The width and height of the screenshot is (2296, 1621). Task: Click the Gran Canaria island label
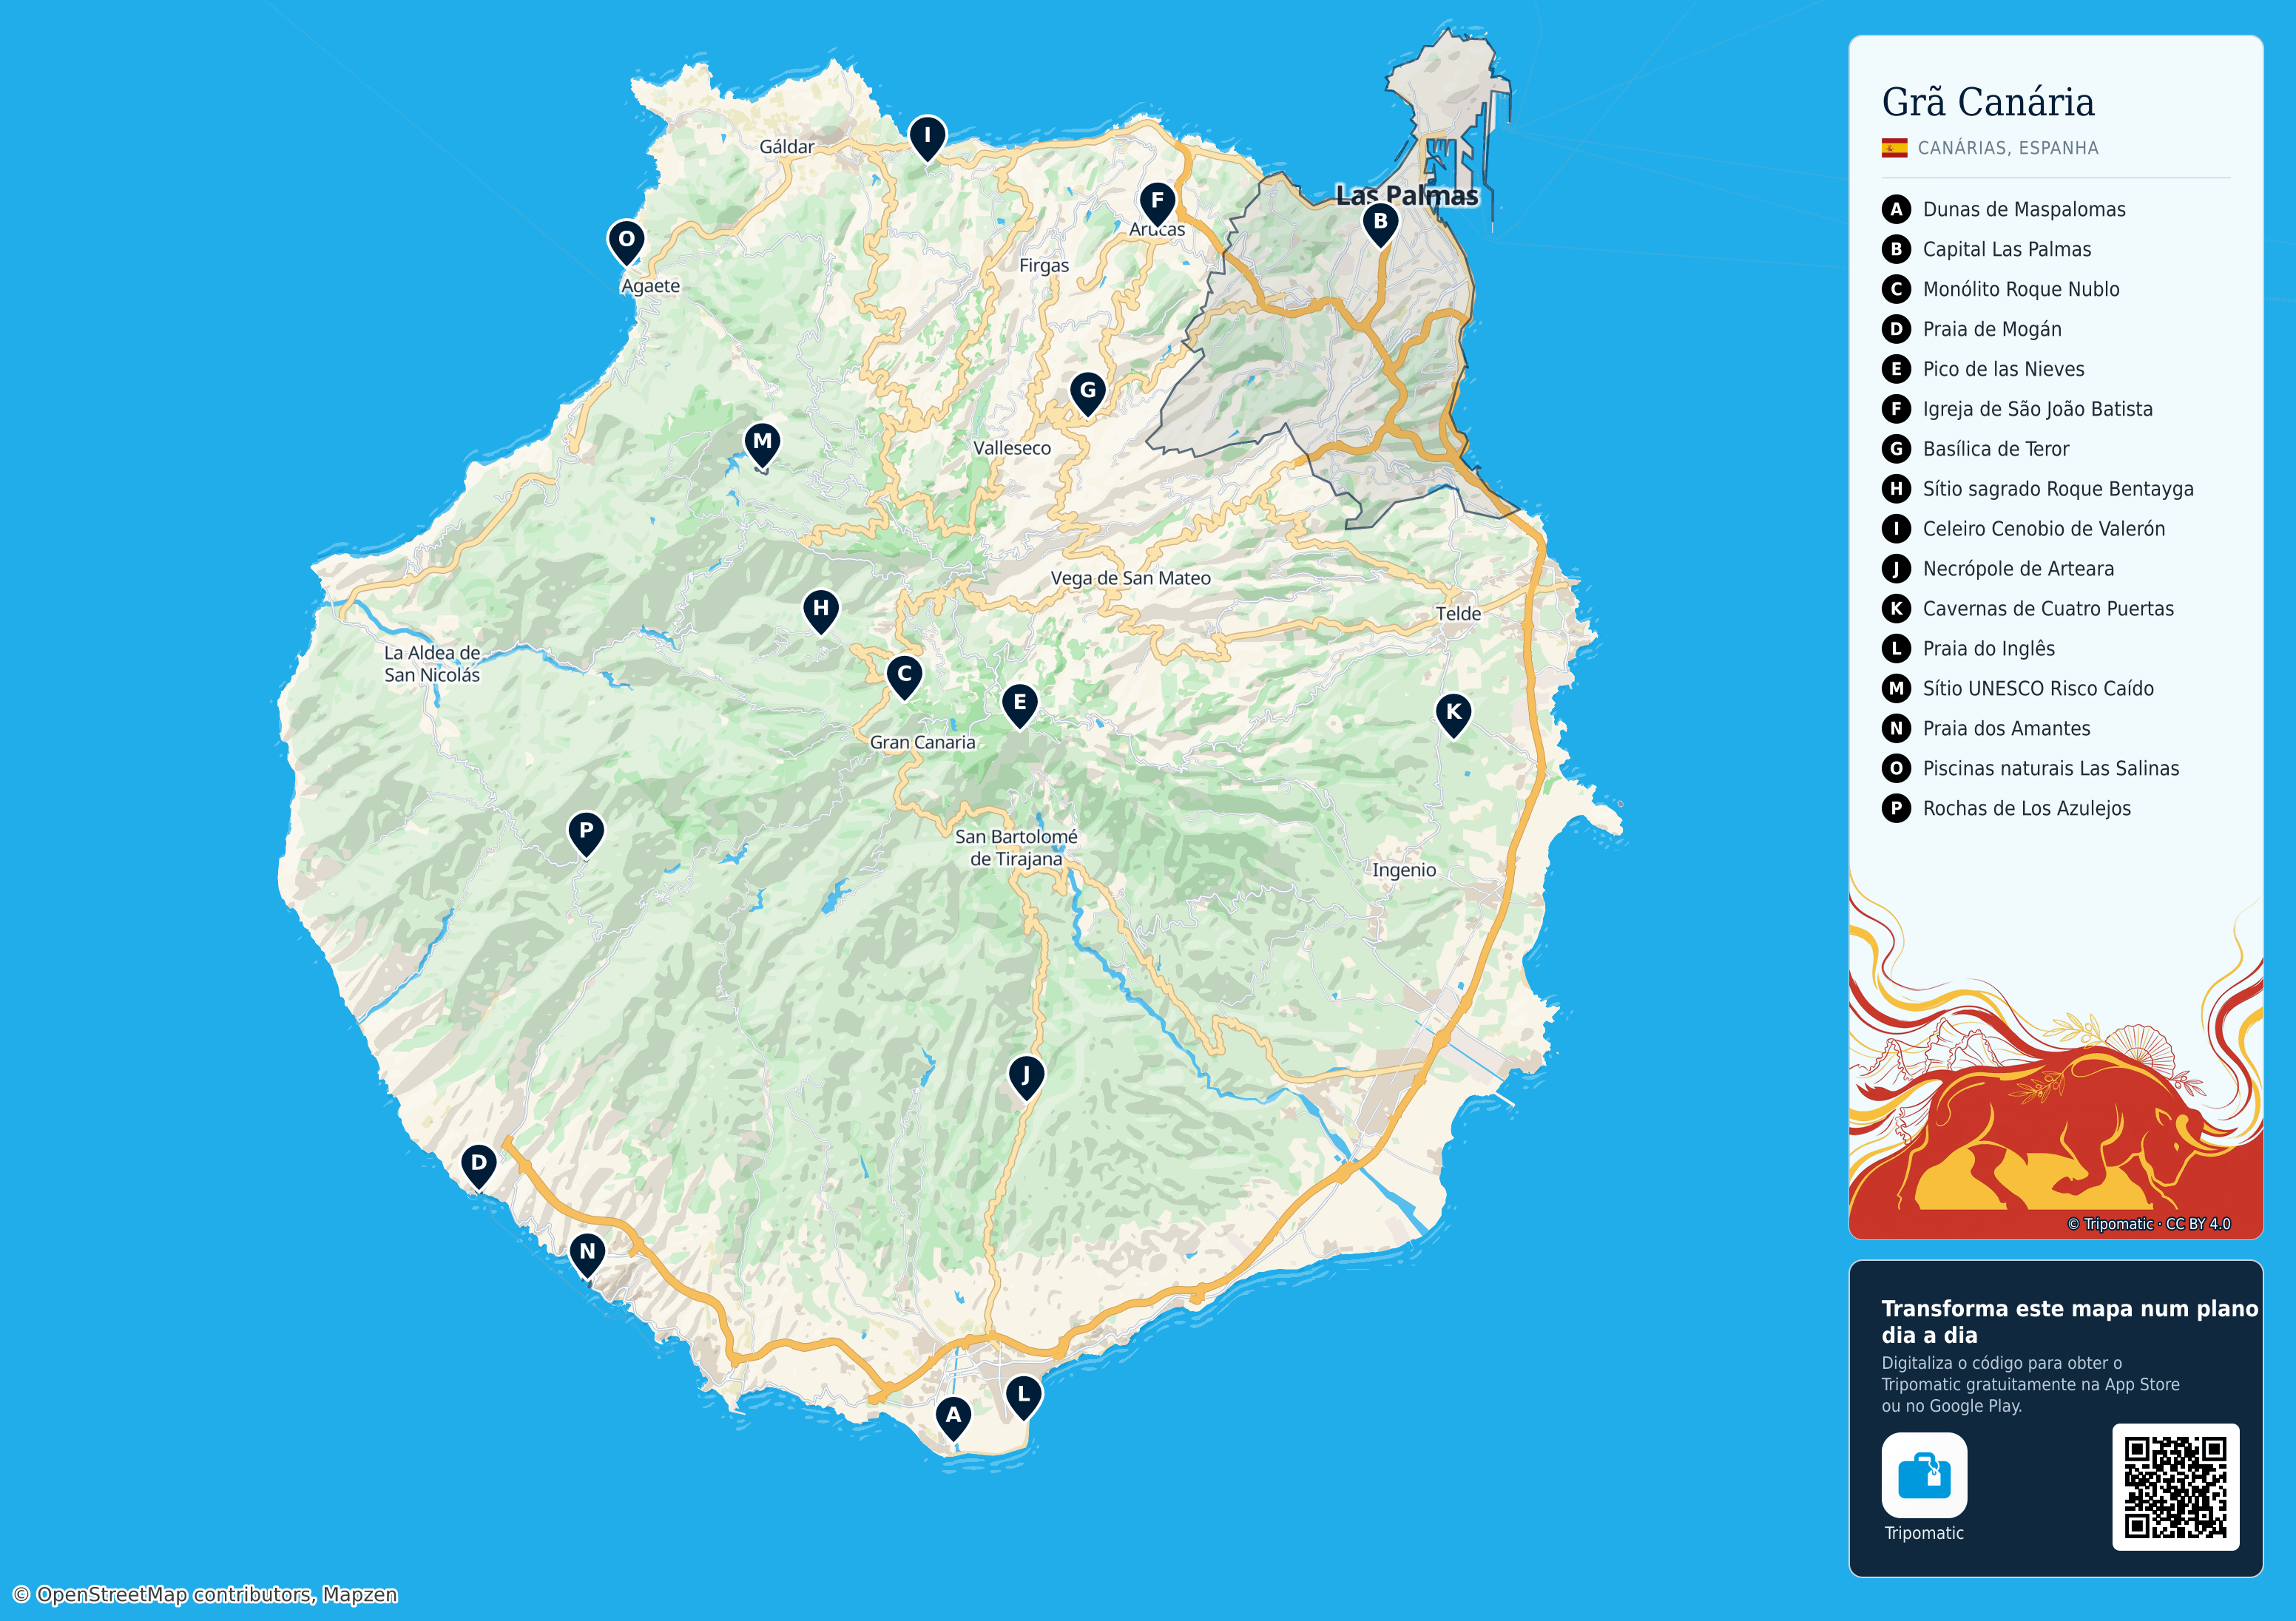[922, 742]
